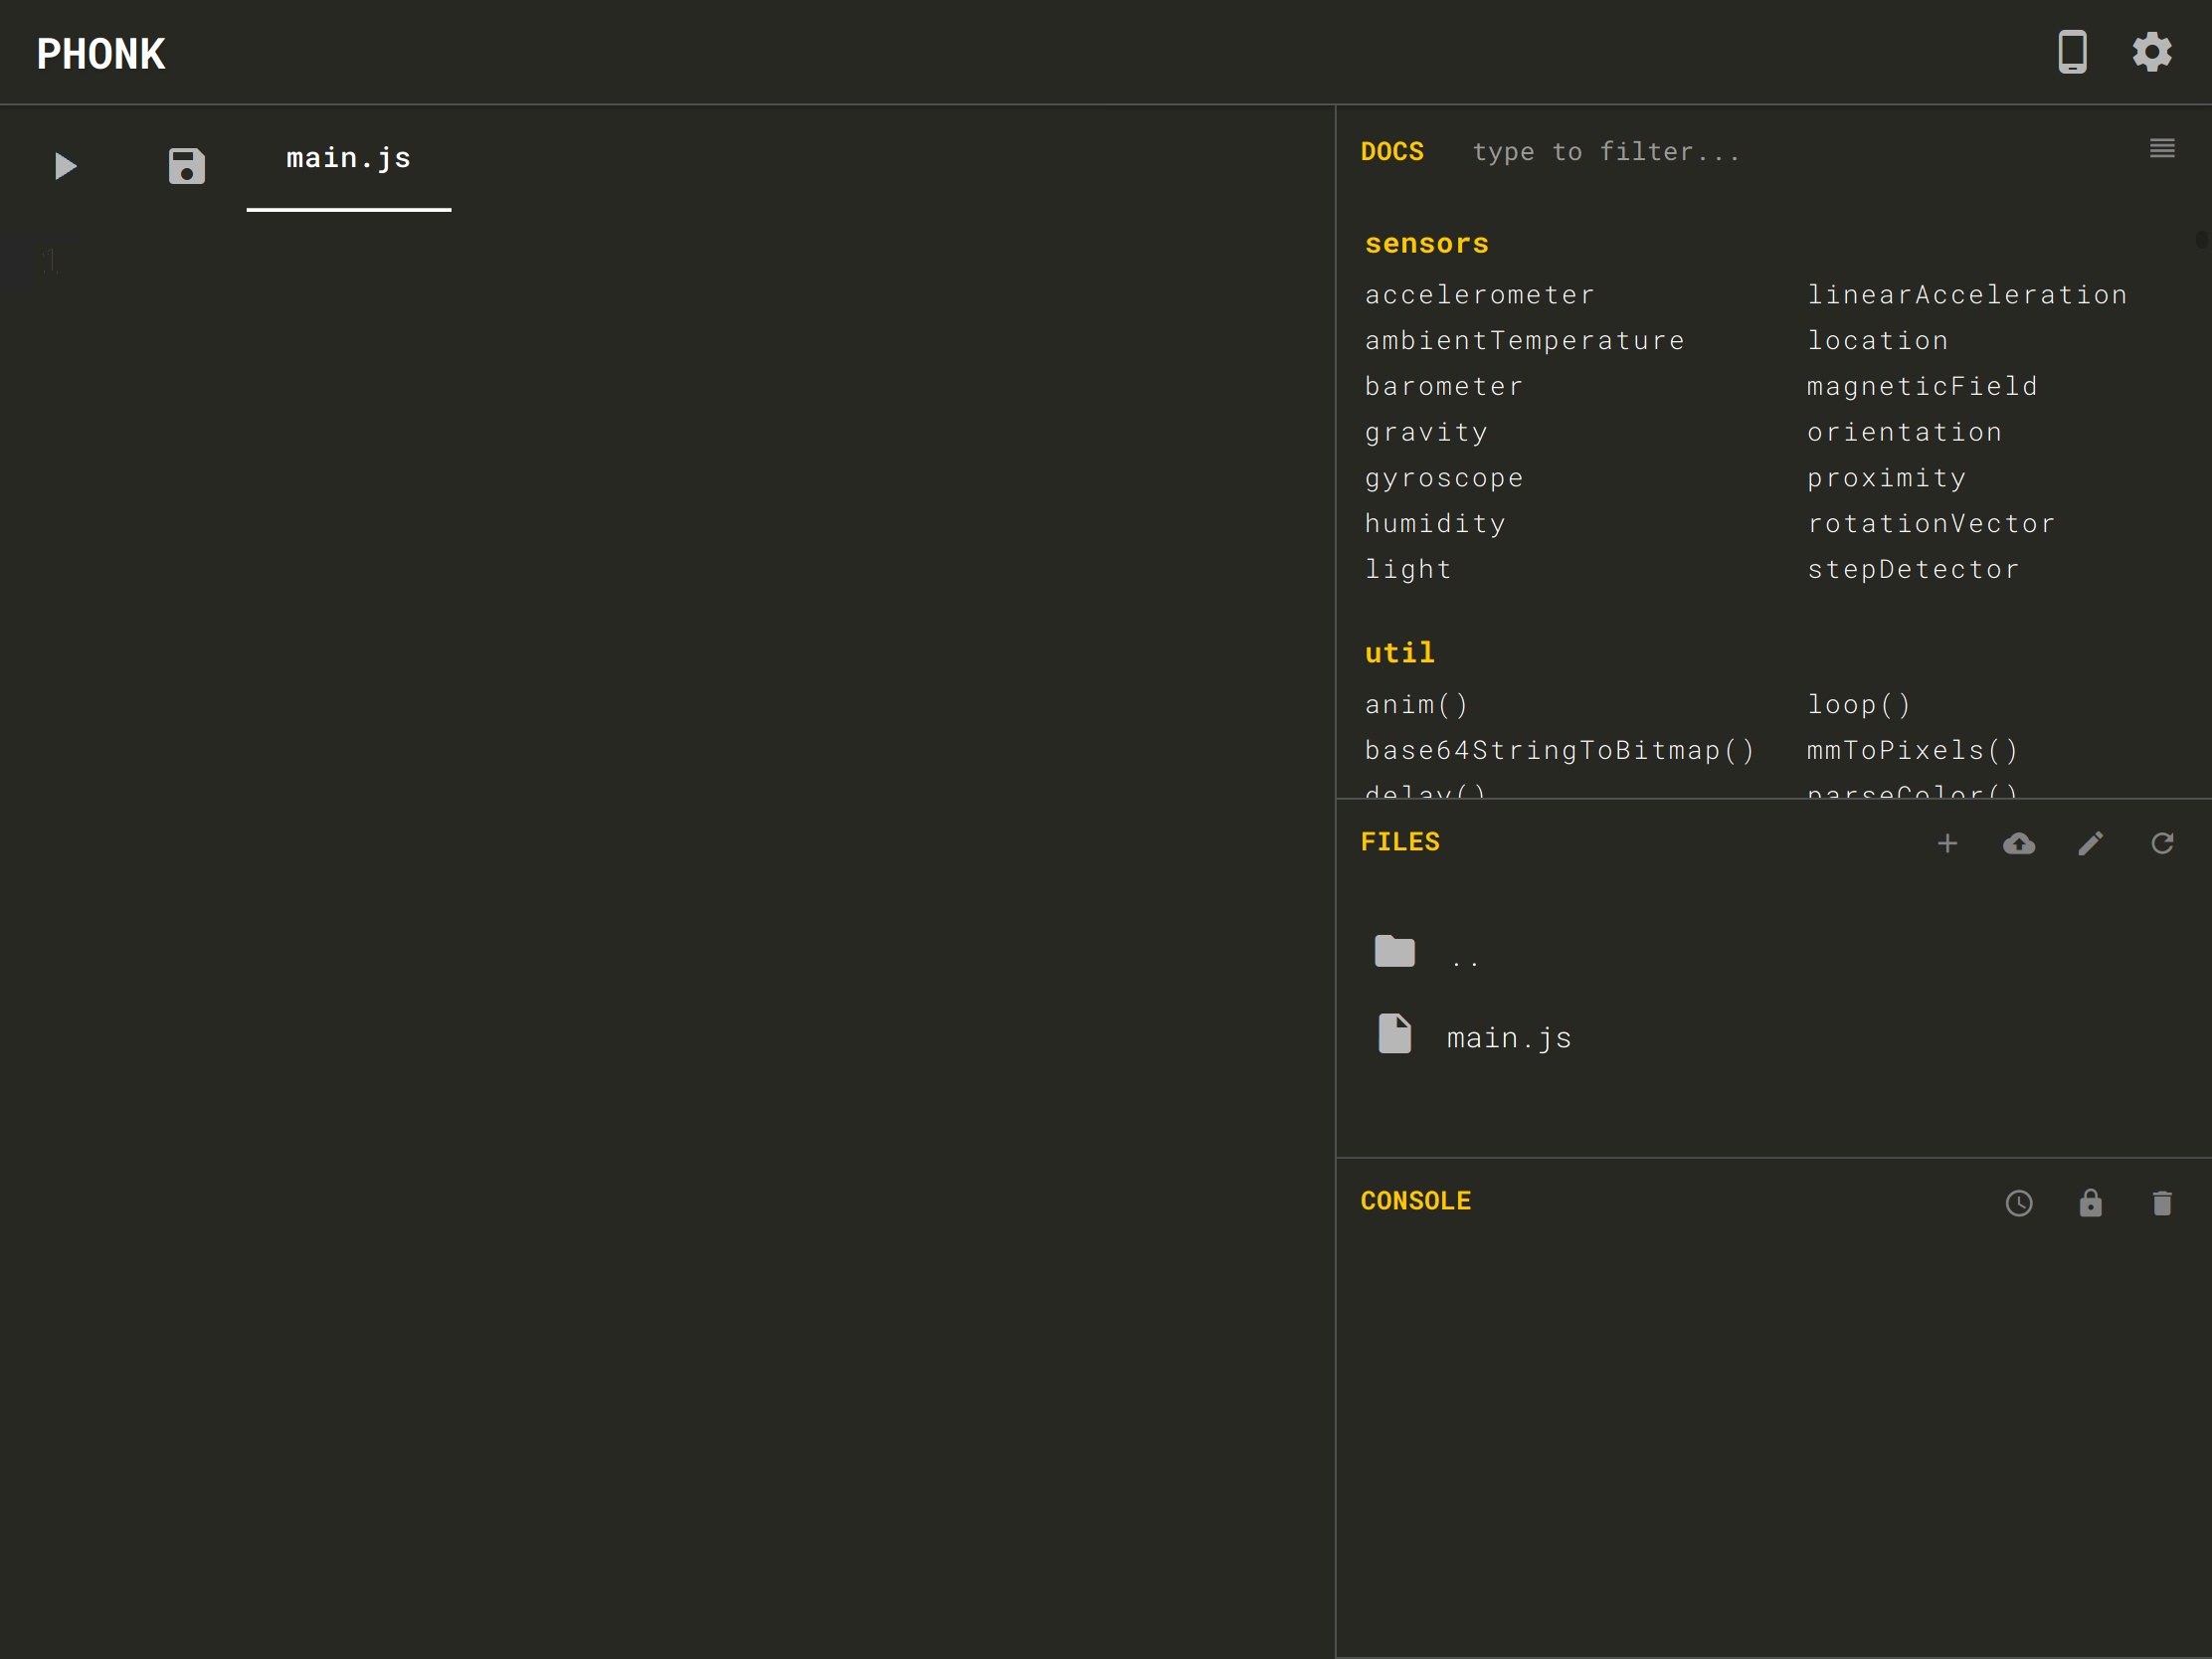Switch to the main.js editor tab
Screen dimensions: 2212x1659
coord(348,159)
